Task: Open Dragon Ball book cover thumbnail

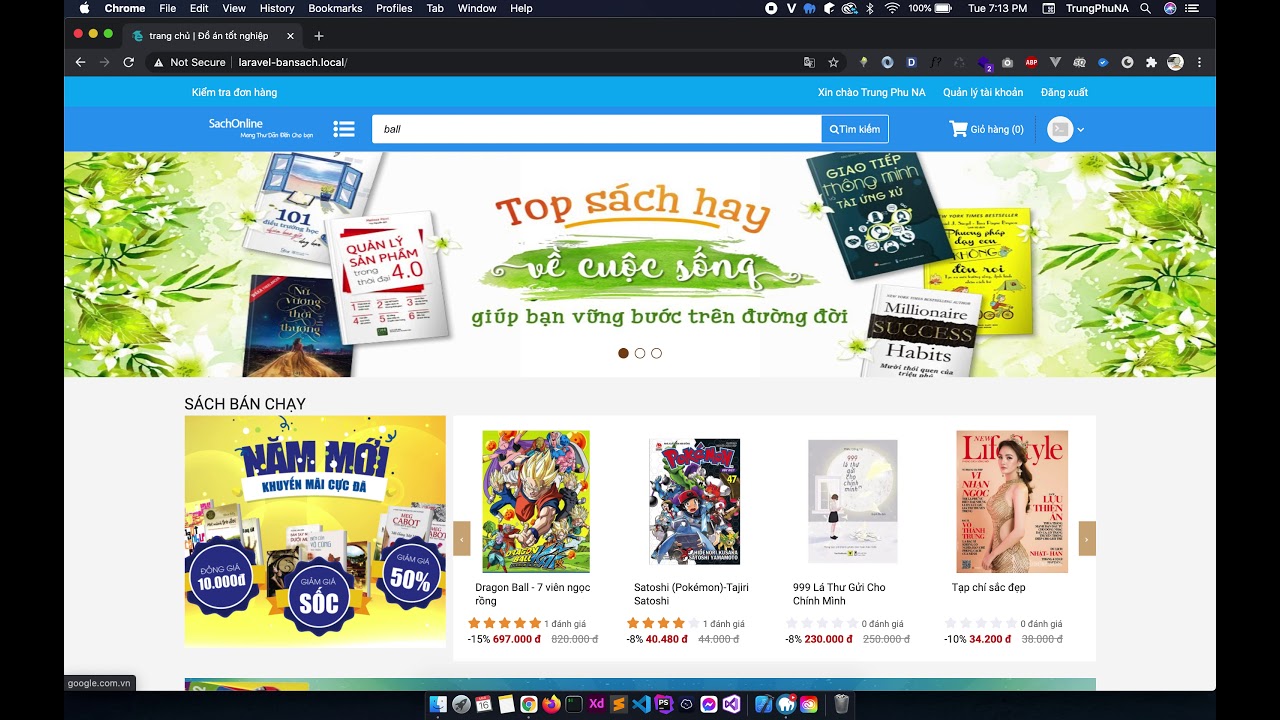Action: 536,501
